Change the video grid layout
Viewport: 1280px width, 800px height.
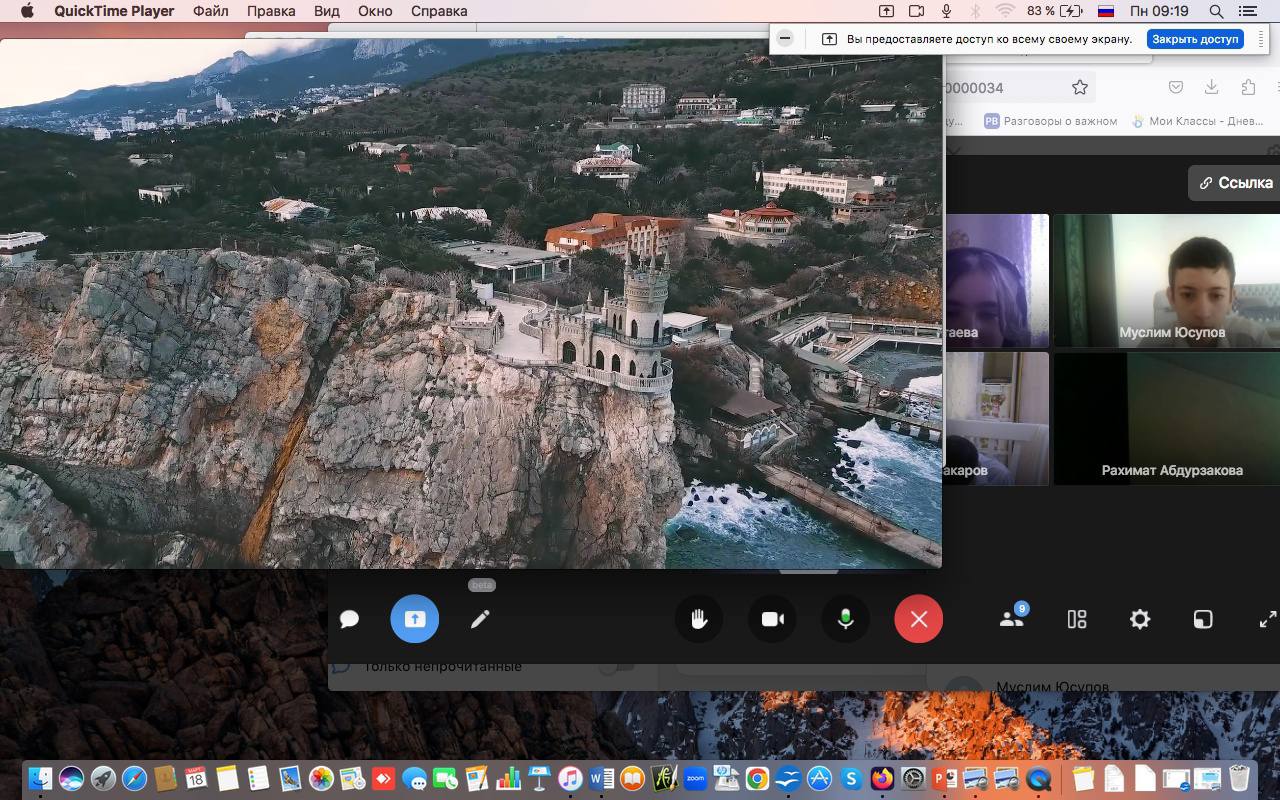(1077, 619)
